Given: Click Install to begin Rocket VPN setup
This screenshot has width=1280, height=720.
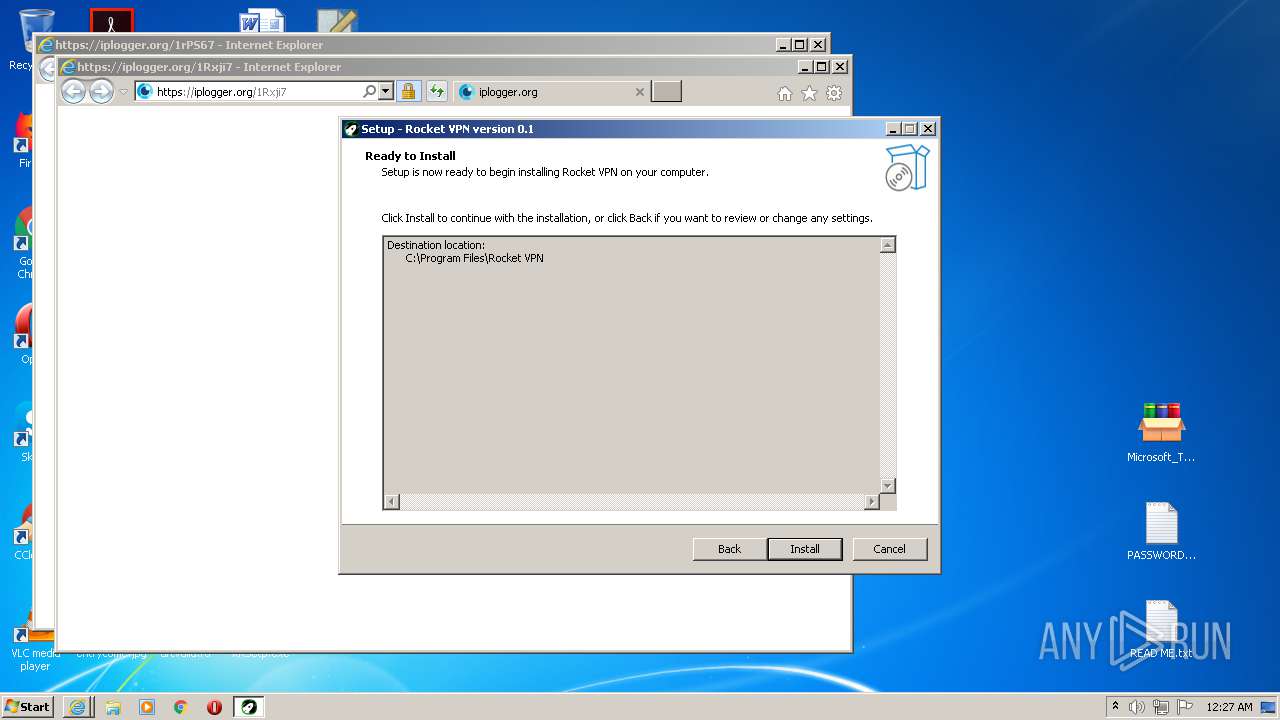Looking at the screenshot, I should (x=804, y=549).
